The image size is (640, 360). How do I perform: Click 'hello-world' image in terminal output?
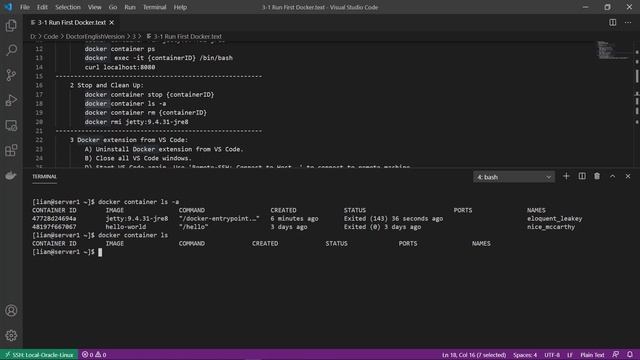click(126, 227)
